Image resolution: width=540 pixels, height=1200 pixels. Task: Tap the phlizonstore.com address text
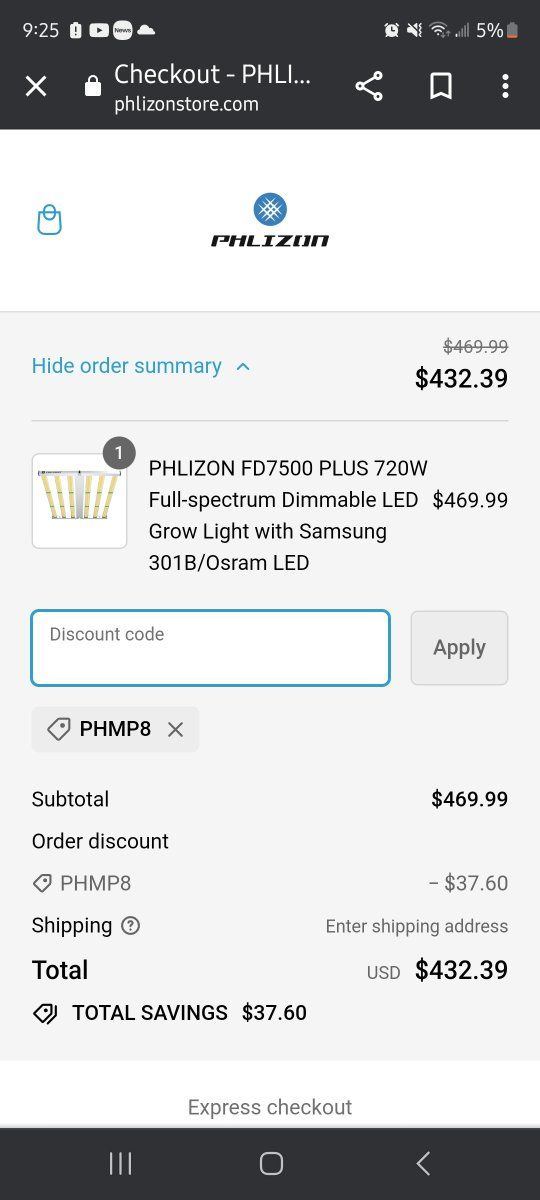point(186,104)
